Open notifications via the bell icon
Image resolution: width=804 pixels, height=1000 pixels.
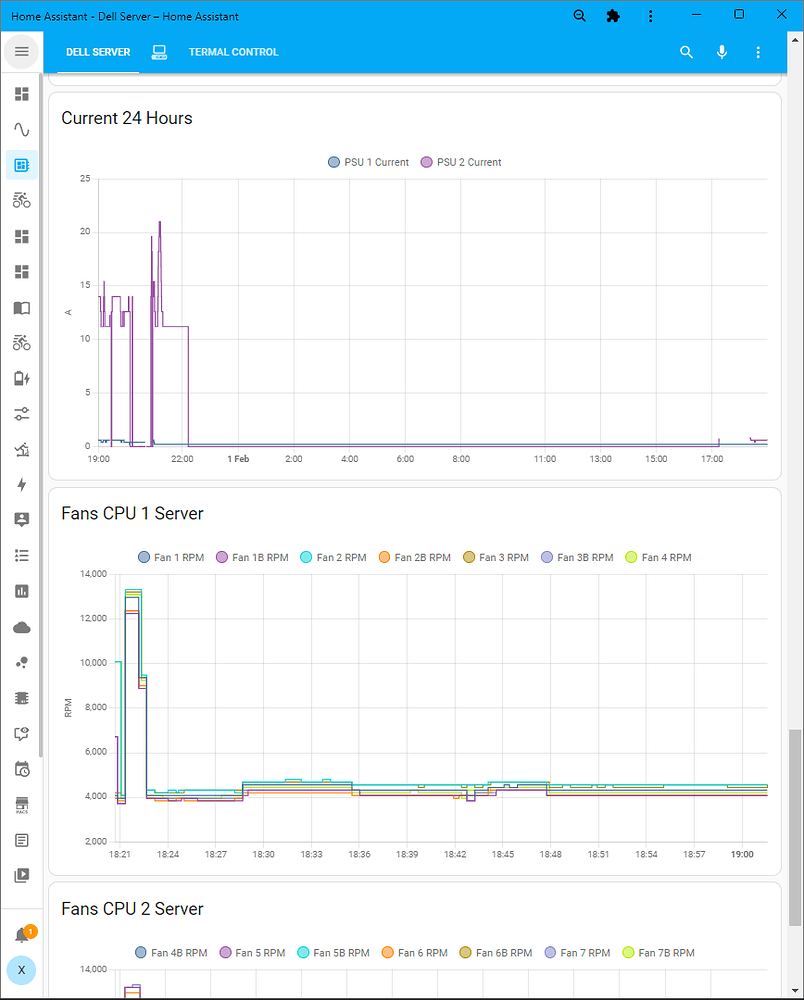pyautogui.click(x=21, y=932)
